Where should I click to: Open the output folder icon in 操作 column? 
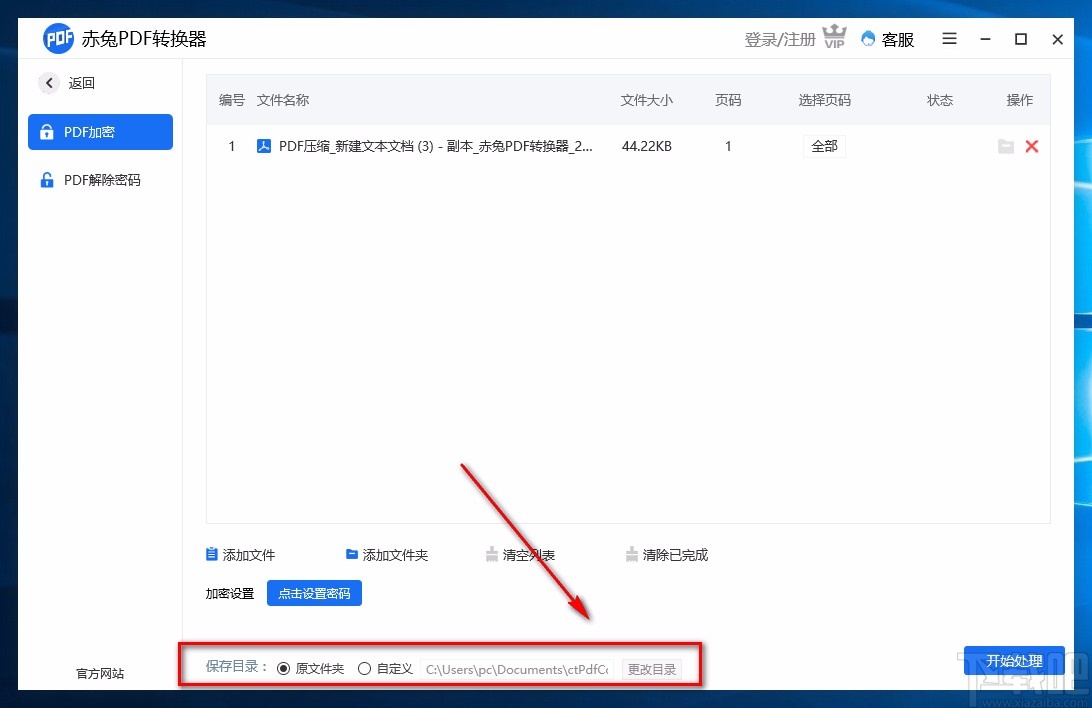pos(1006,146)
